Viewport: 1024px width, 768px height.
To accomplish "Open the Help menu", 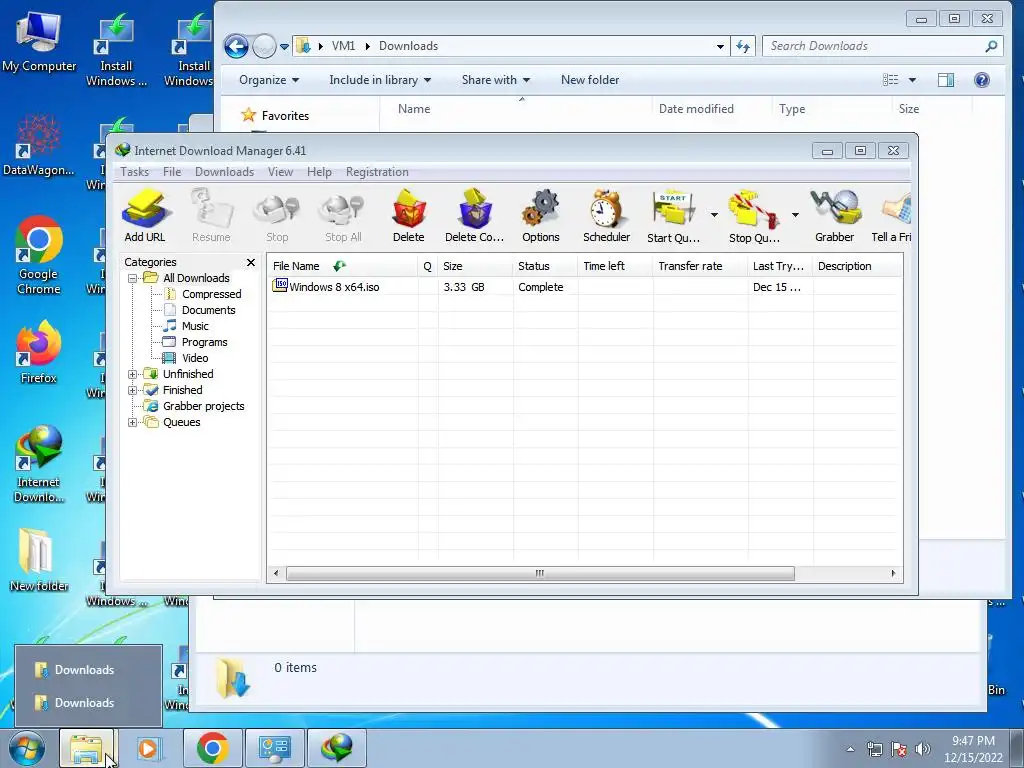I will (319, 172).
